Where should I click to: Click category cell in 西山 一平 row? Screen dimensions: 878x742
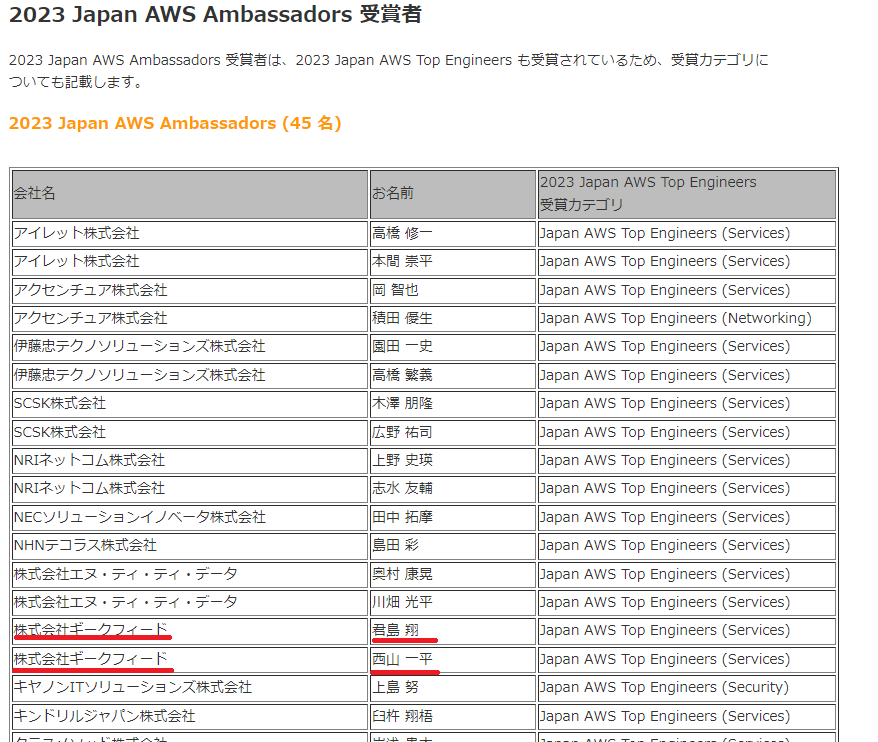(687, 660)
